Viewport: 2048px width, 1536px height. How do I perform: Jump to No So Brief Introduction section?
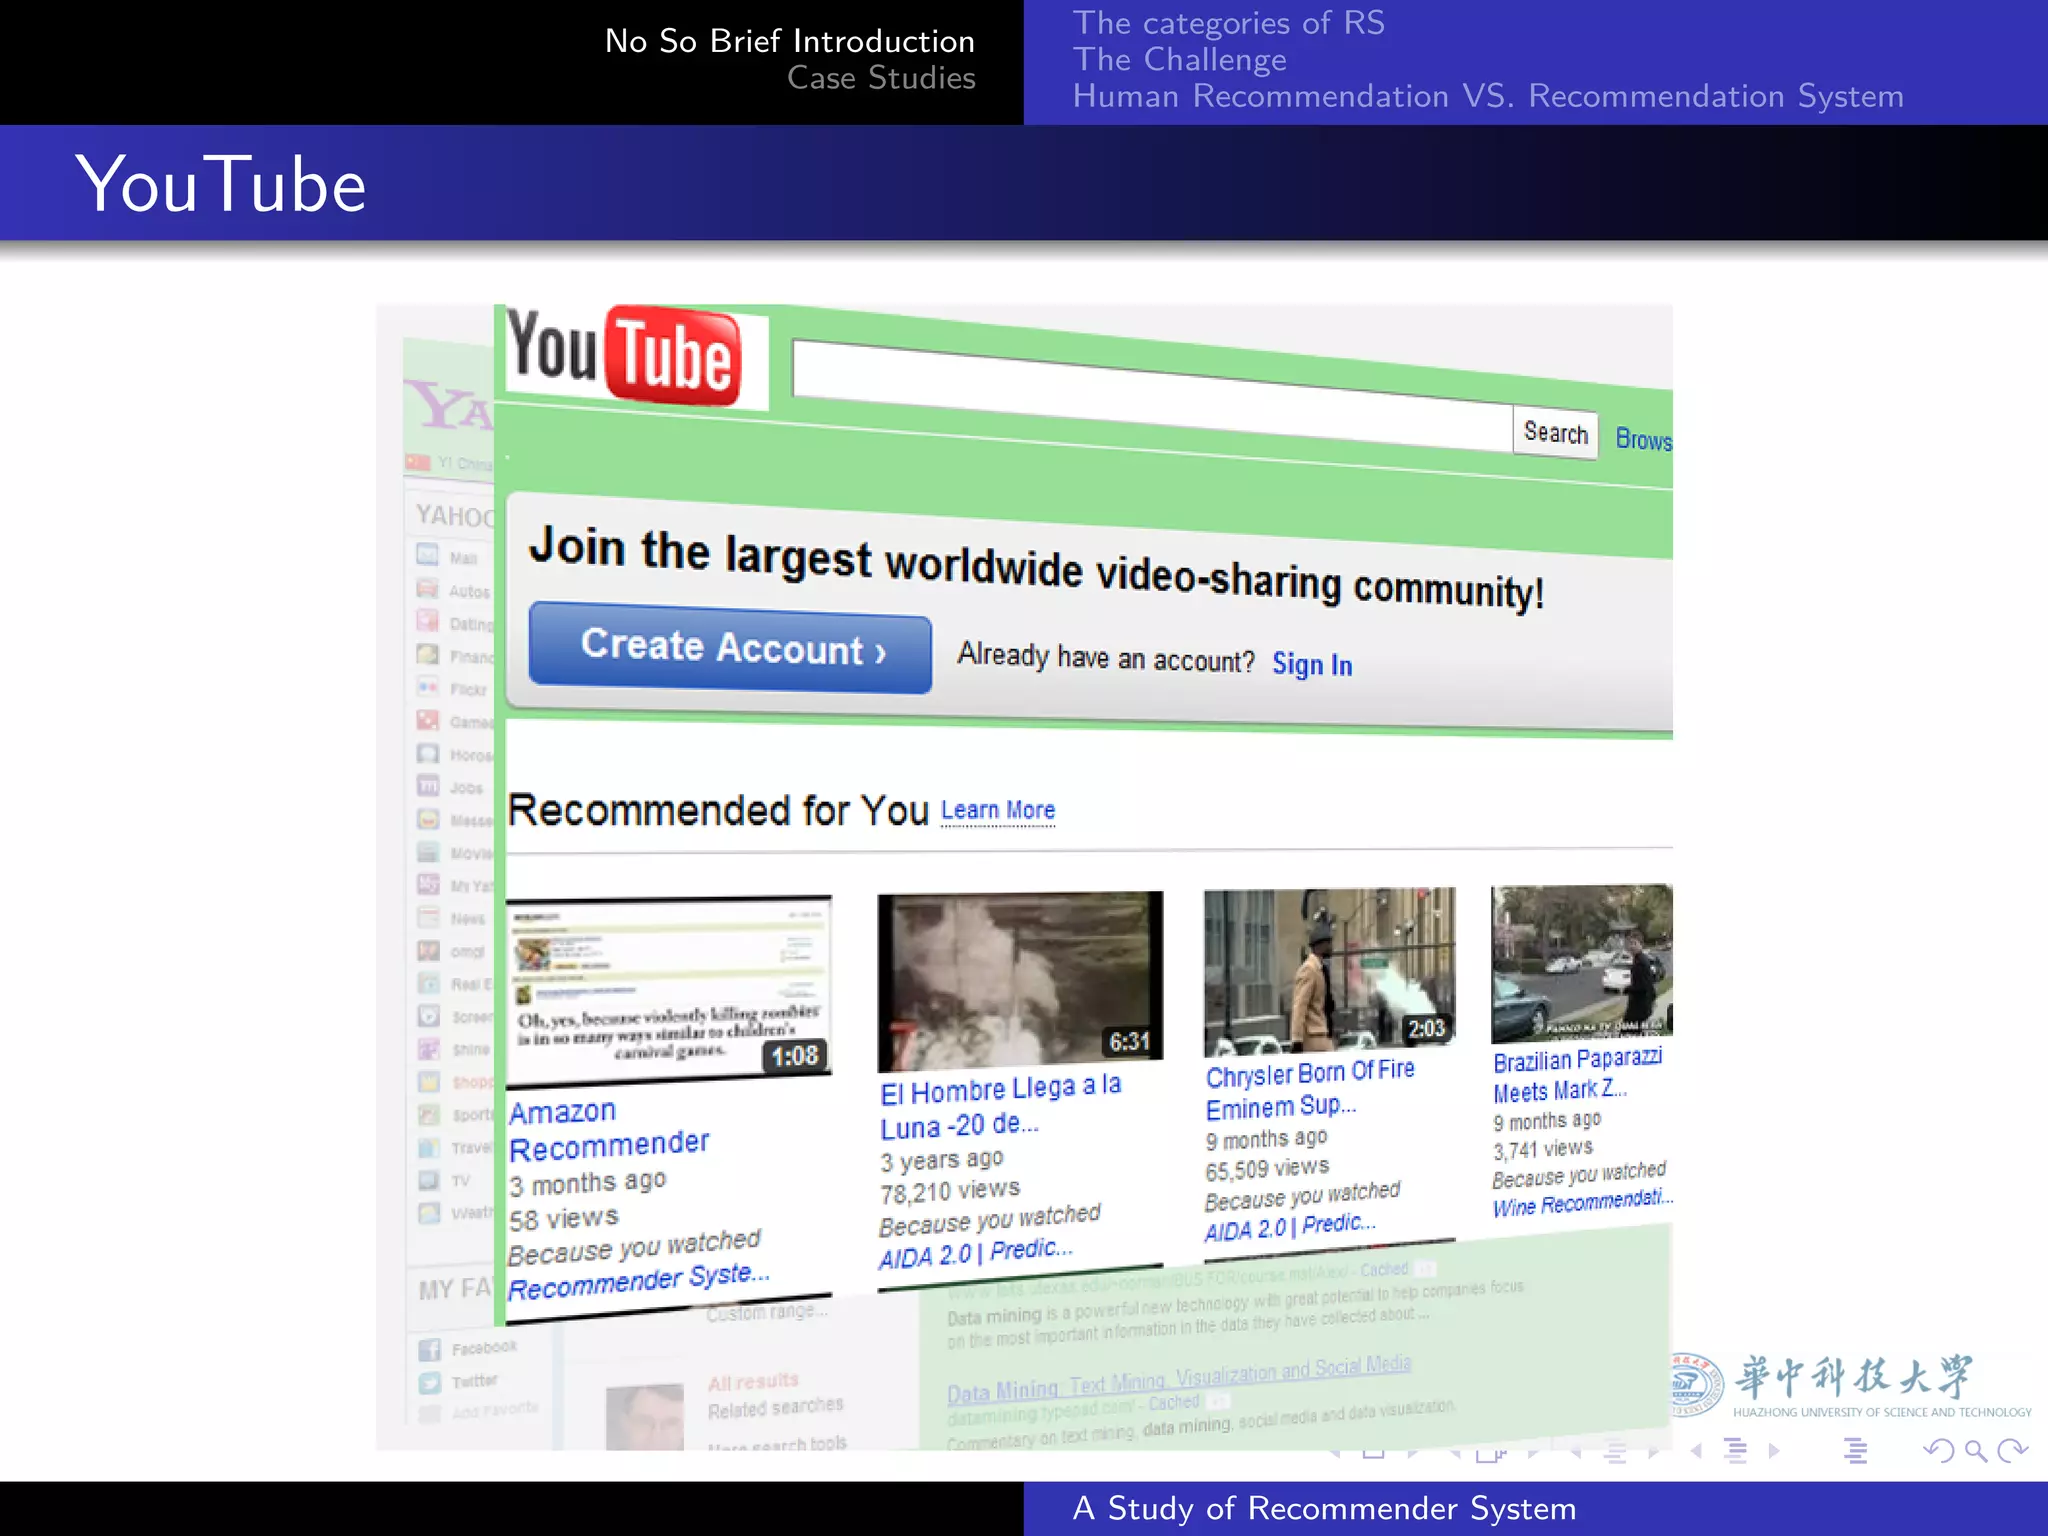[x=789, y=41]
